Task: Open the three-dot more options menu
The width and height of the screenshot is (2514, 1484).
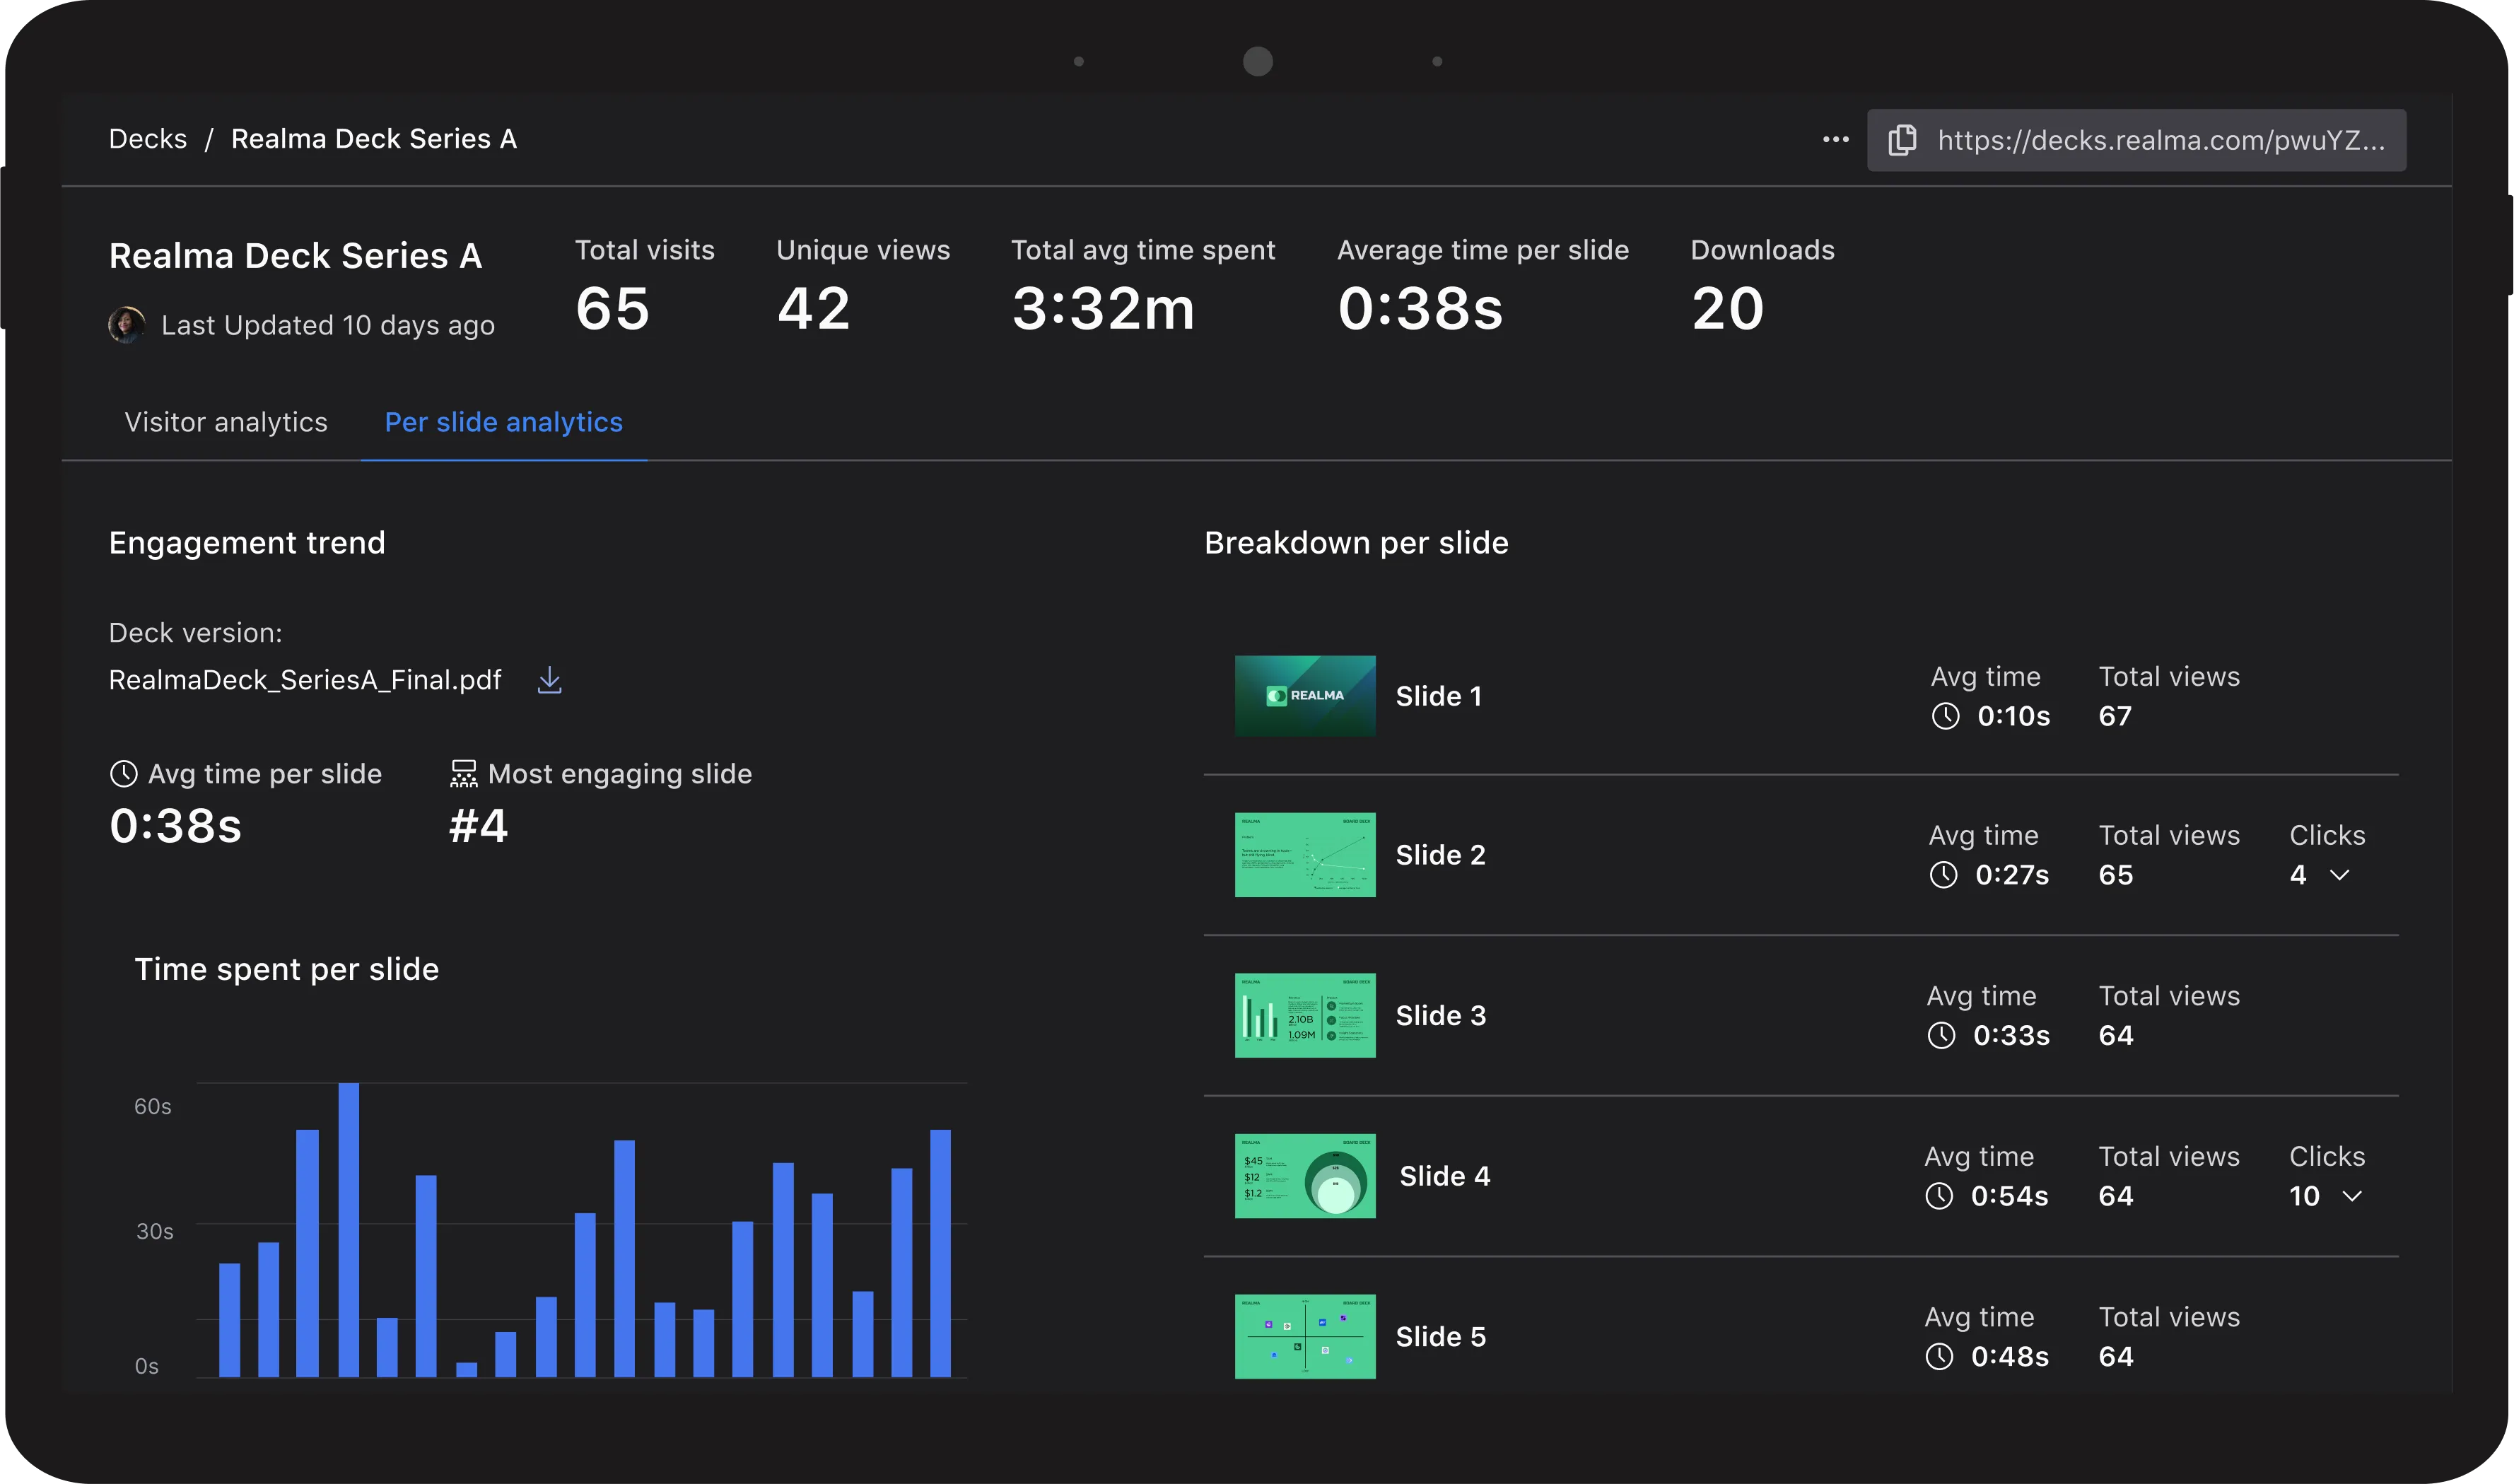Action: [1835, 140]
